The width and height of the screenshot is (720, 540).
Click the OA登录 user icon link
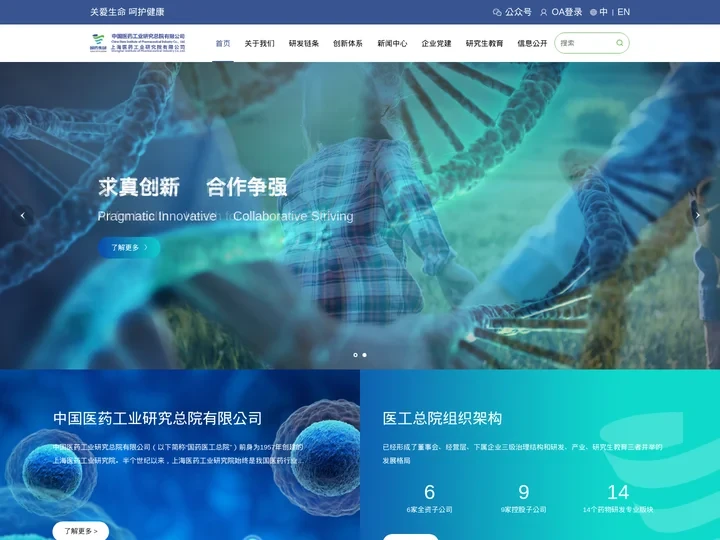click(561, 12)
